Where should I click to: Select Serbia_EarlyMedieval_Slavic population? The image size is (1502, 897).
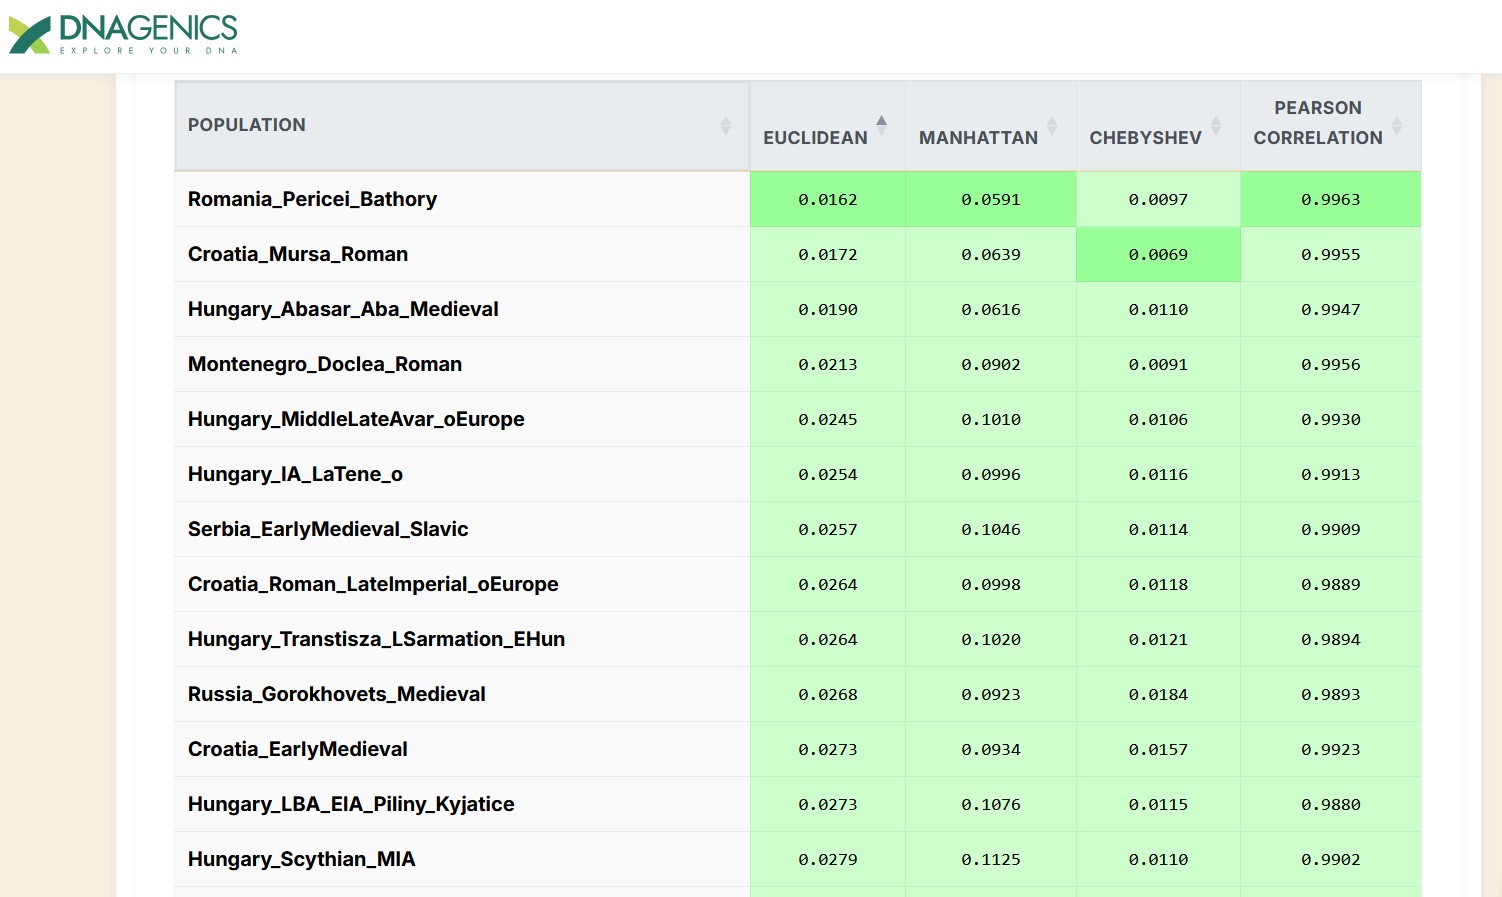tap(328, 529)
